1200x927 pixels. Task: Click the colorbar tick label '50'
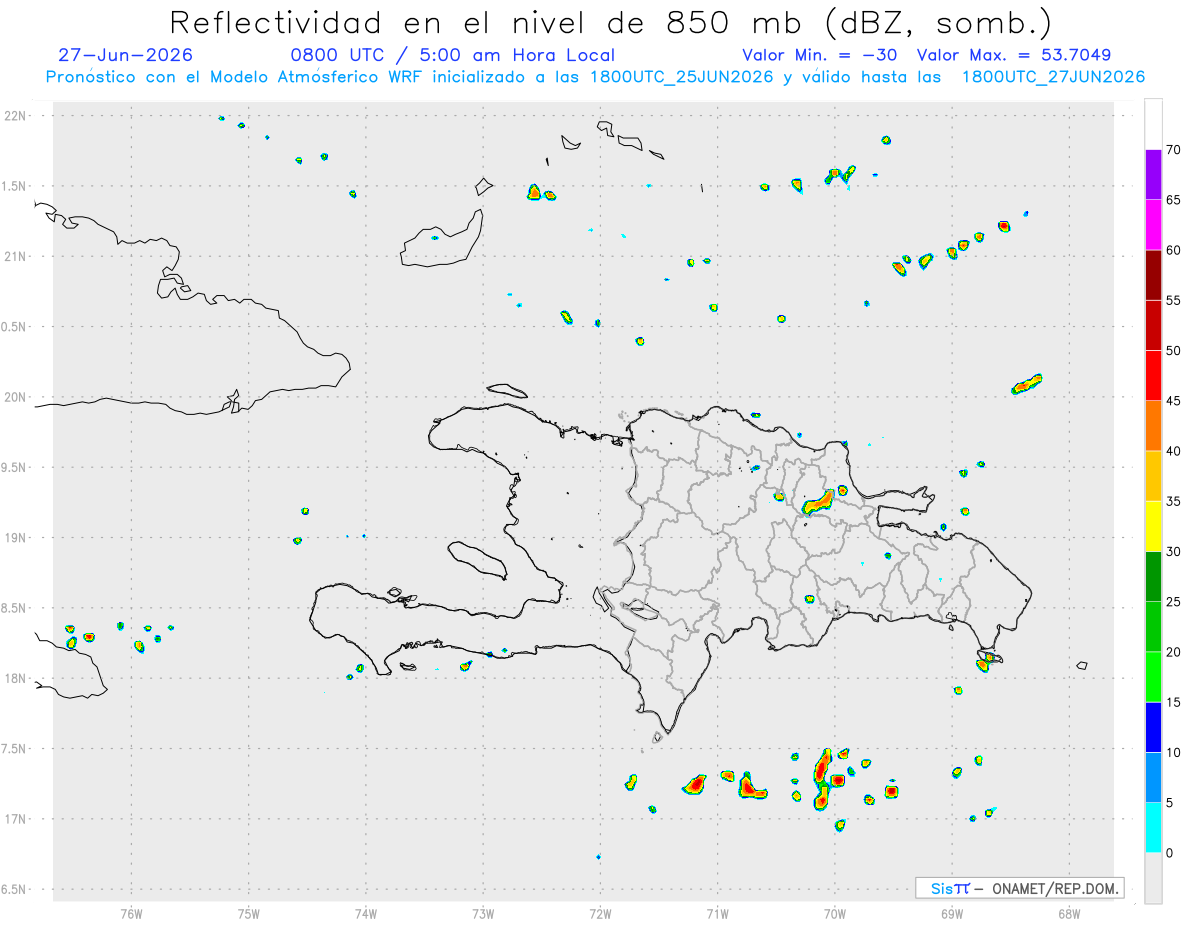click(x=1173, y=351)
